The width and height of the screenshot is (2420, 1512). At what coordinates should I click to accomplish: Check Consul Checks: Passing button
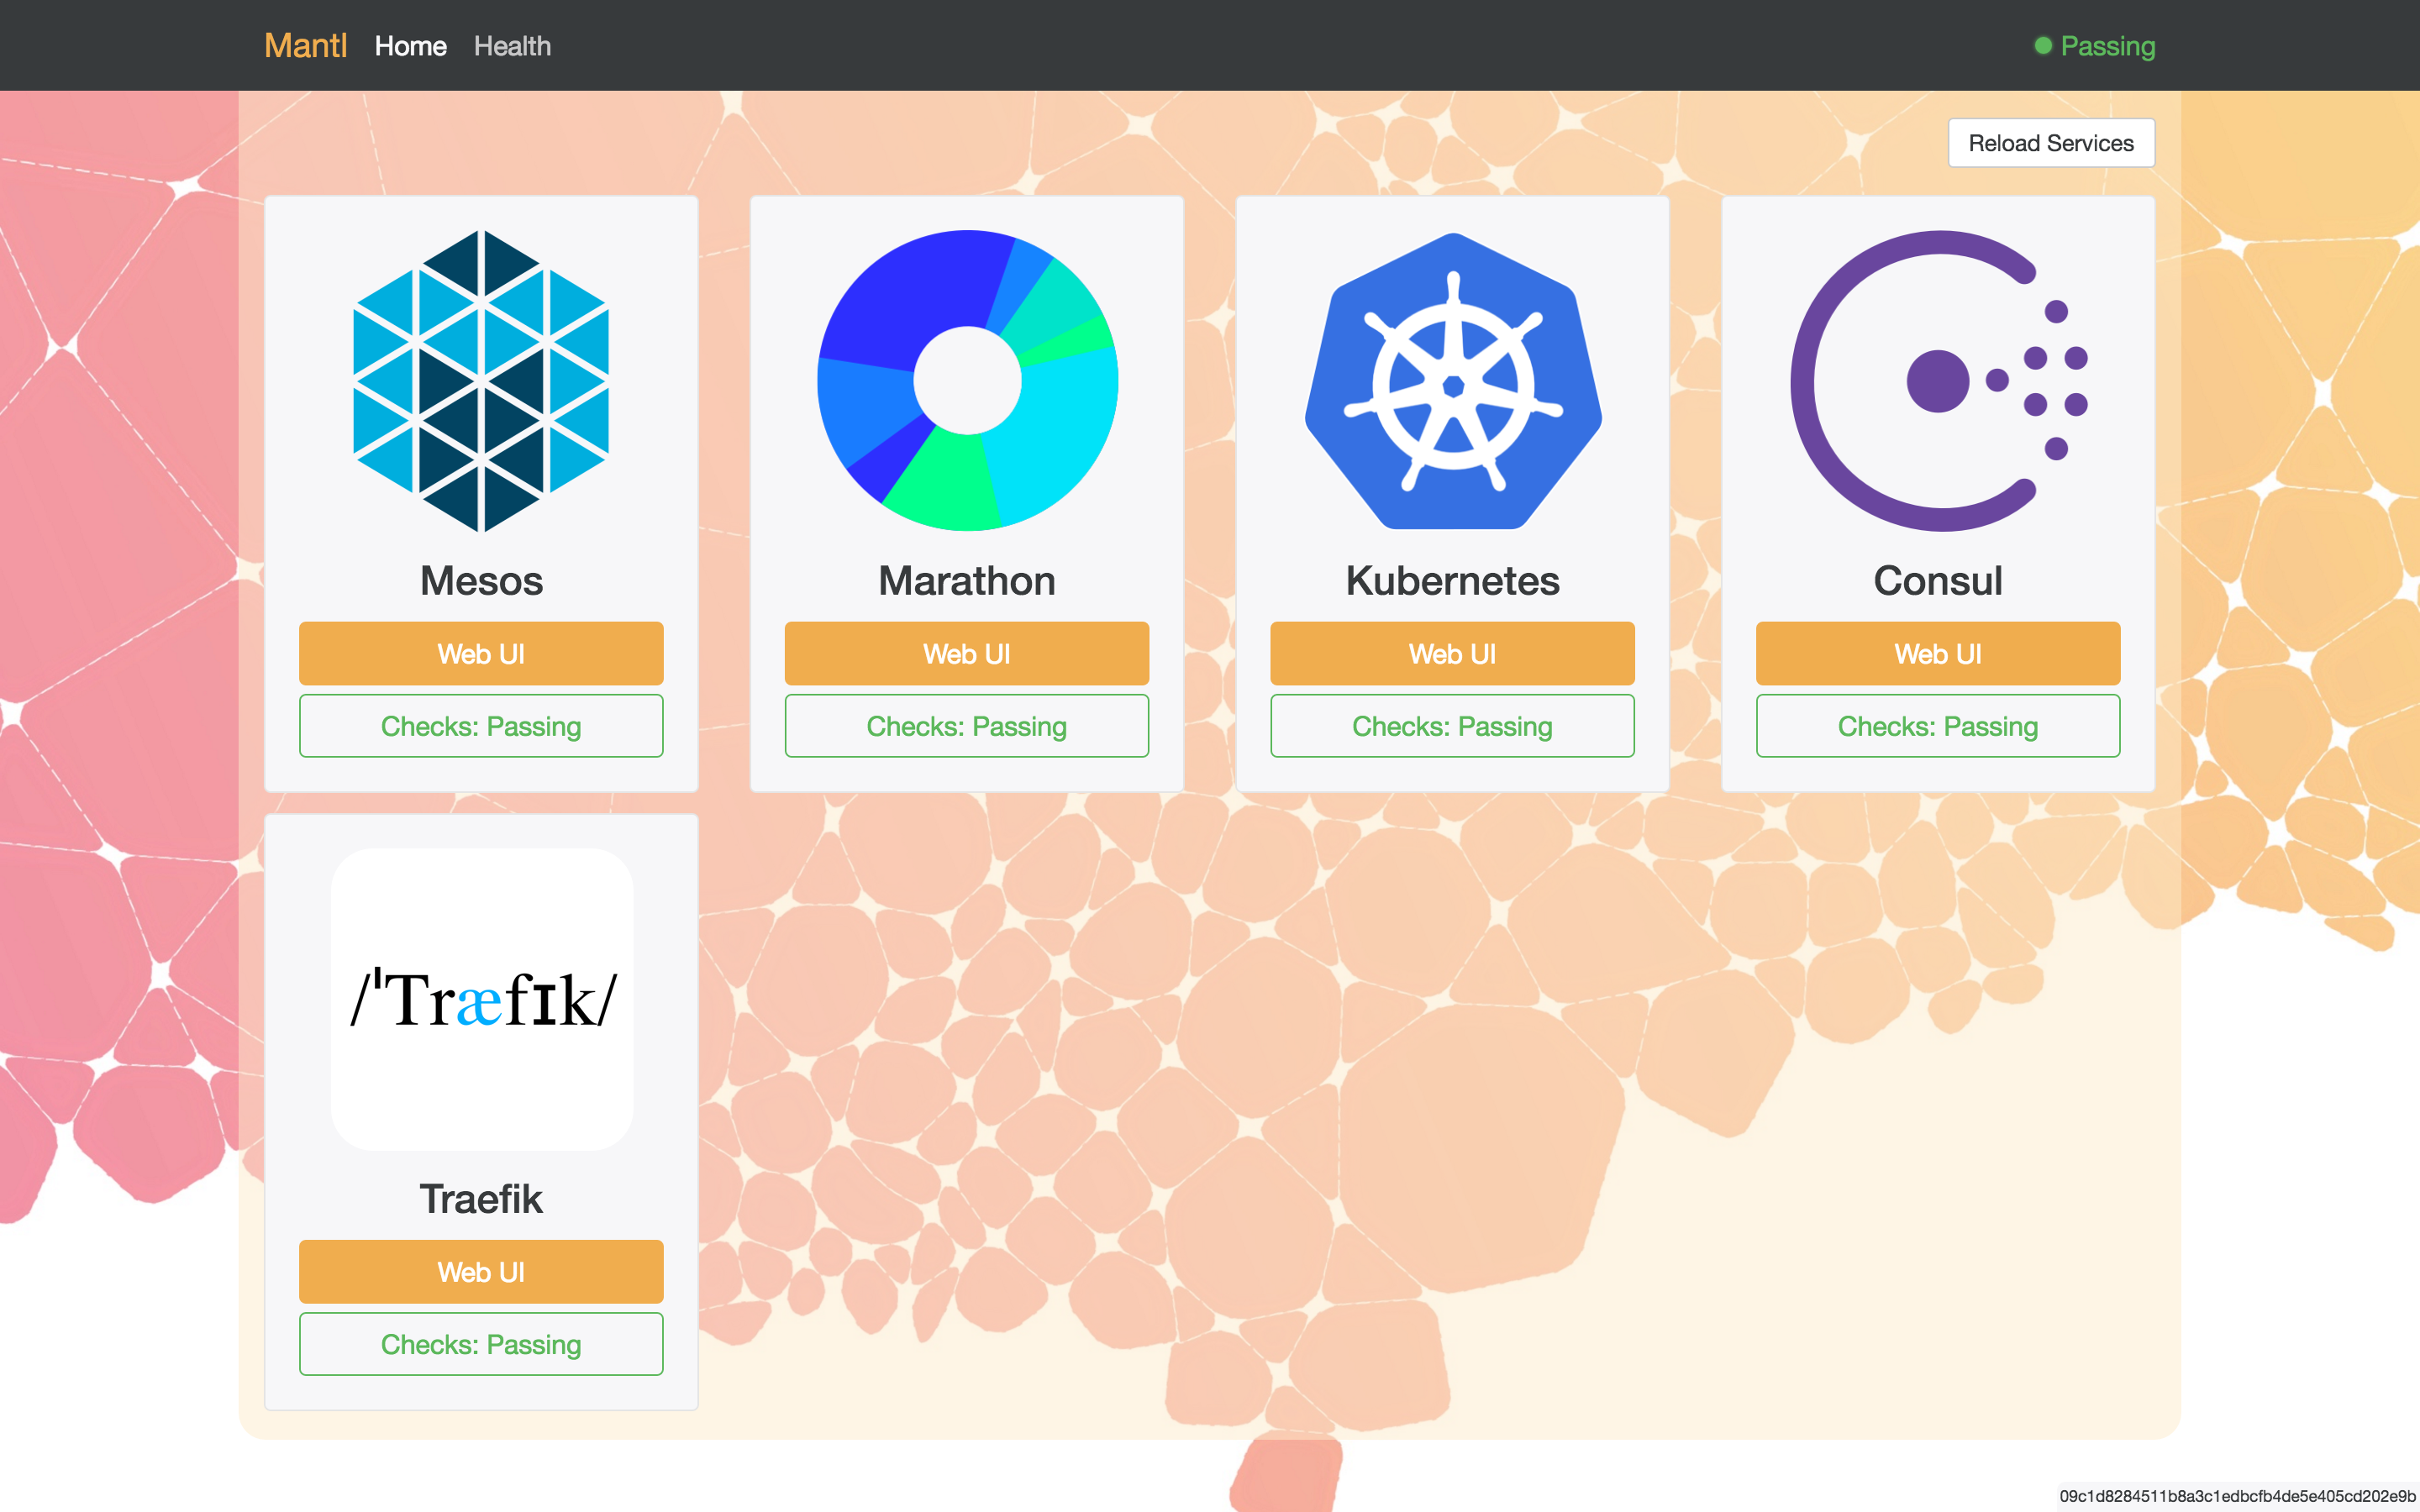pyautogui.click(x=1937, y=726)
